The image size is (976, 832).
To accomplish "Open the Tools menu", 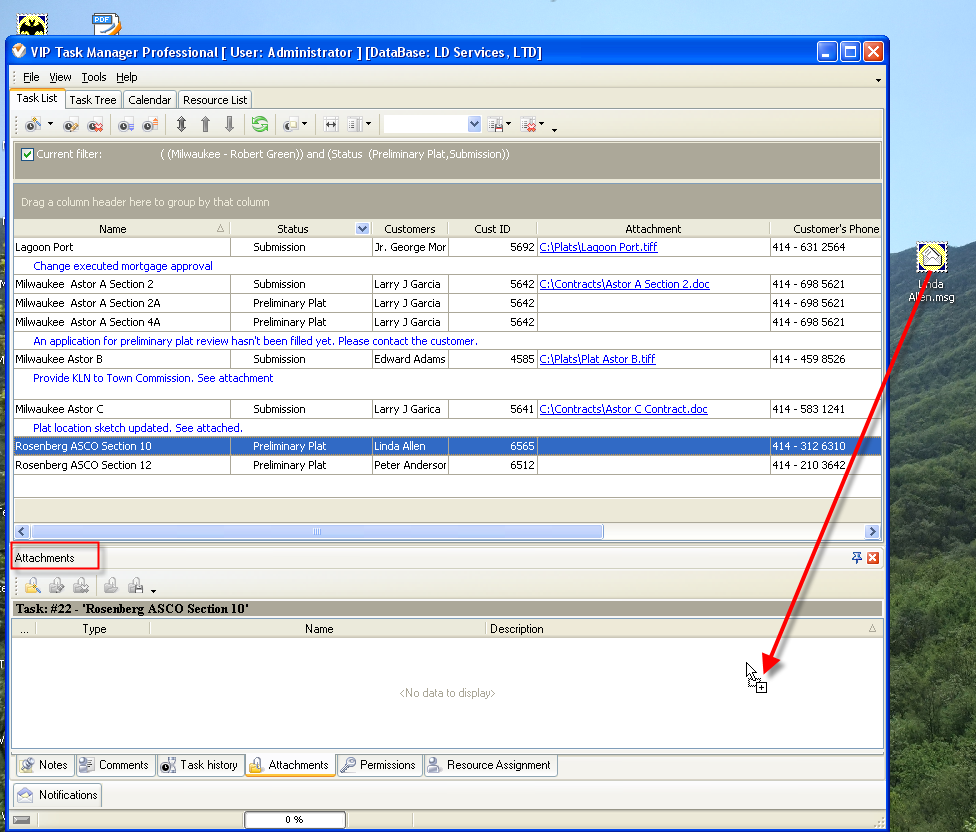I will point(94,77).
